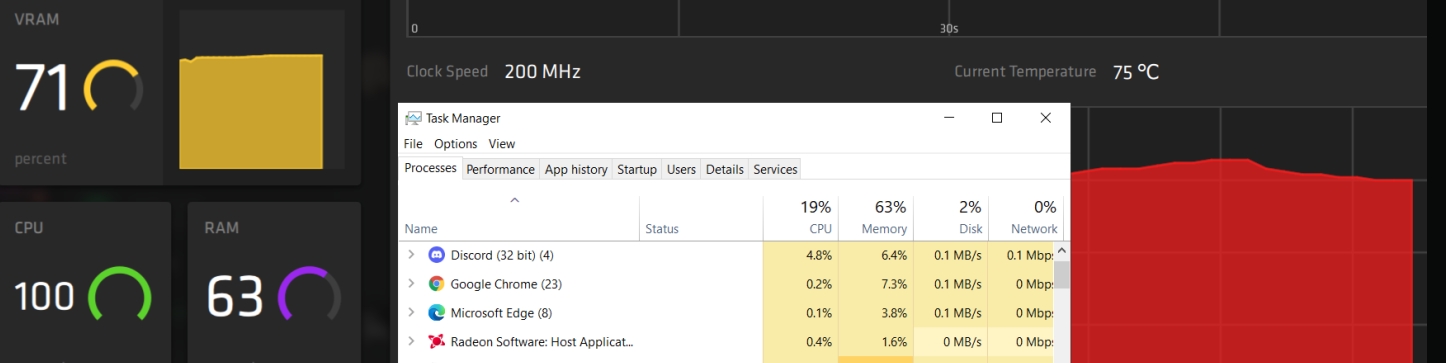Collapse the column header using the up chevron
1446x363 pixels.
[515, 200]
